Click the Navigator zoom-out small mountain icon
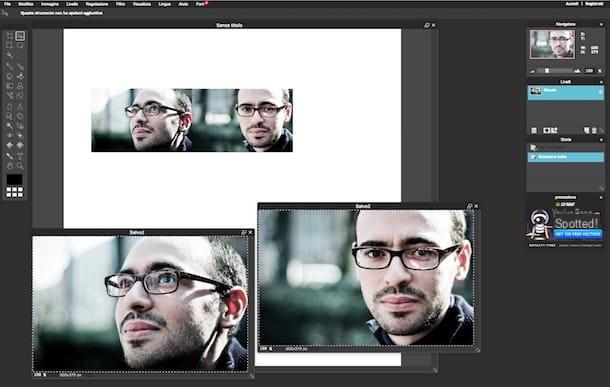This screenshot has height=387, width=610. [533, 71]
